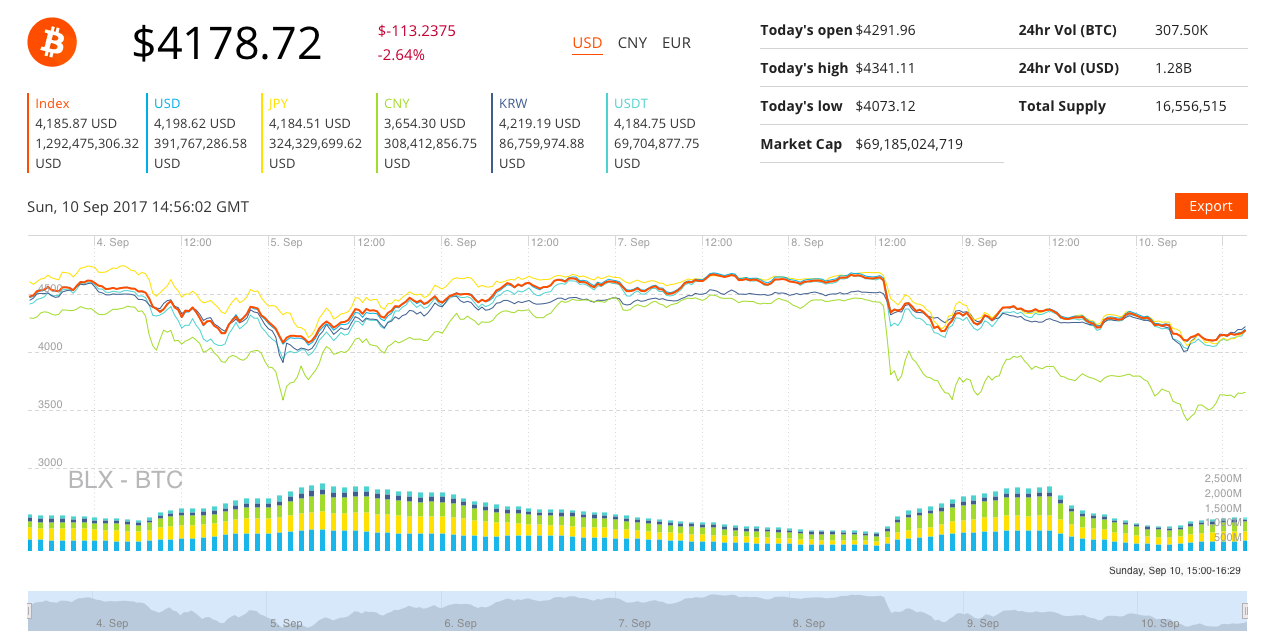The width and height of the screenshot is (1275, 644).
Task: Click the KRW volume 86,759,974.88
Action: pos(542,143)
